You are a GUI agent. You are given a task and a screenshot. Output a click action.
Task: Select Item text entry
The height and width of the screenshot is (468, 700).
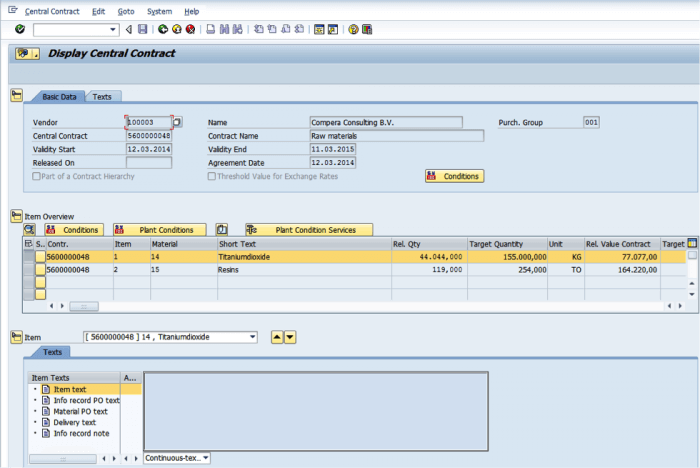tap(70, 389)
